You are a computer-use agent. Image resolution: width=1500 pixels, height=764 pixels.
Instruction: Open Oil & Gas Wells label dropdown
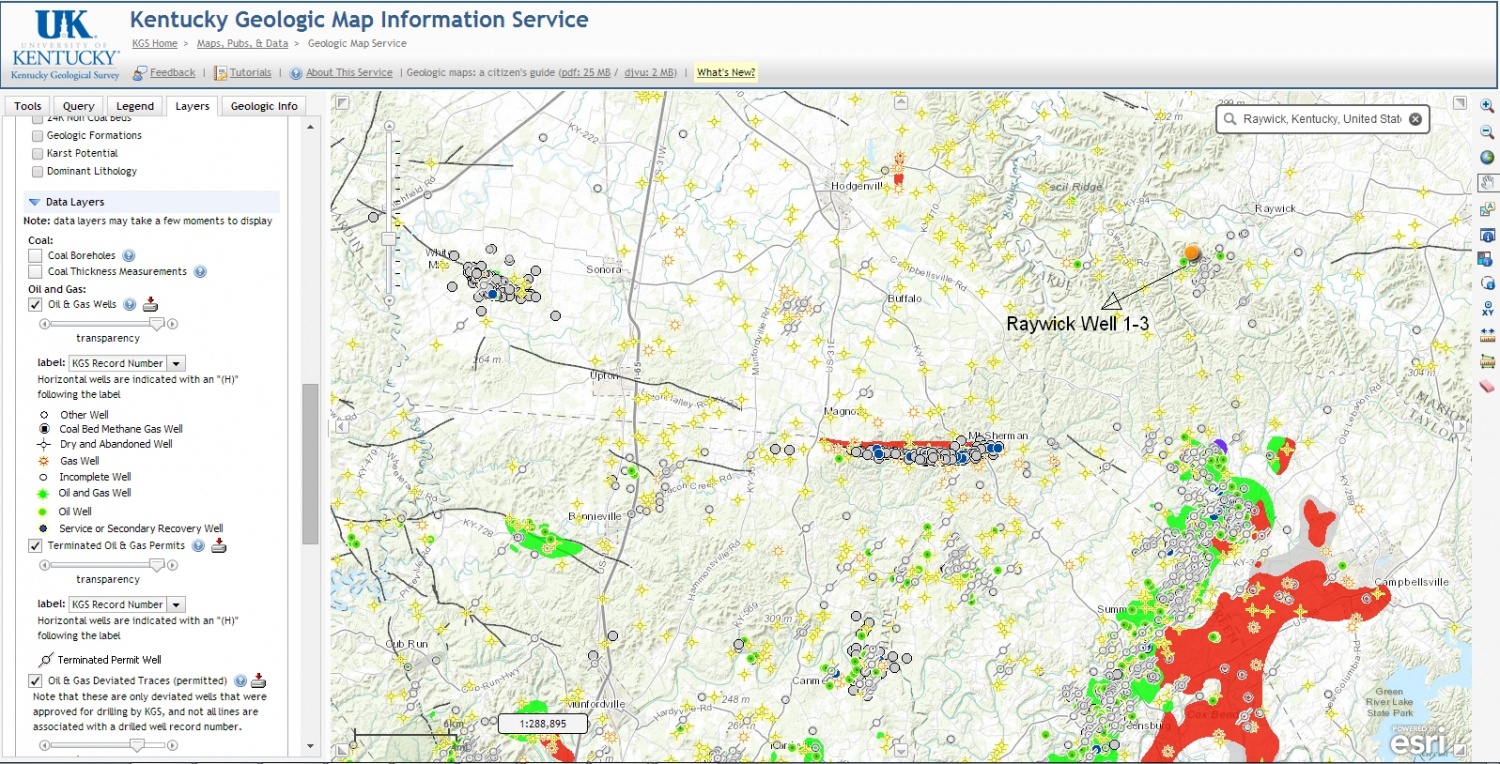[x=176, y=364]
